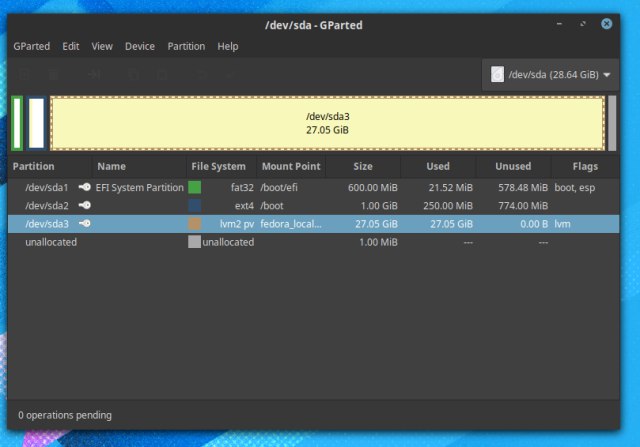Click the Flags column header
The height and width of the screenshot is (447, 640).
pos(585,166)
